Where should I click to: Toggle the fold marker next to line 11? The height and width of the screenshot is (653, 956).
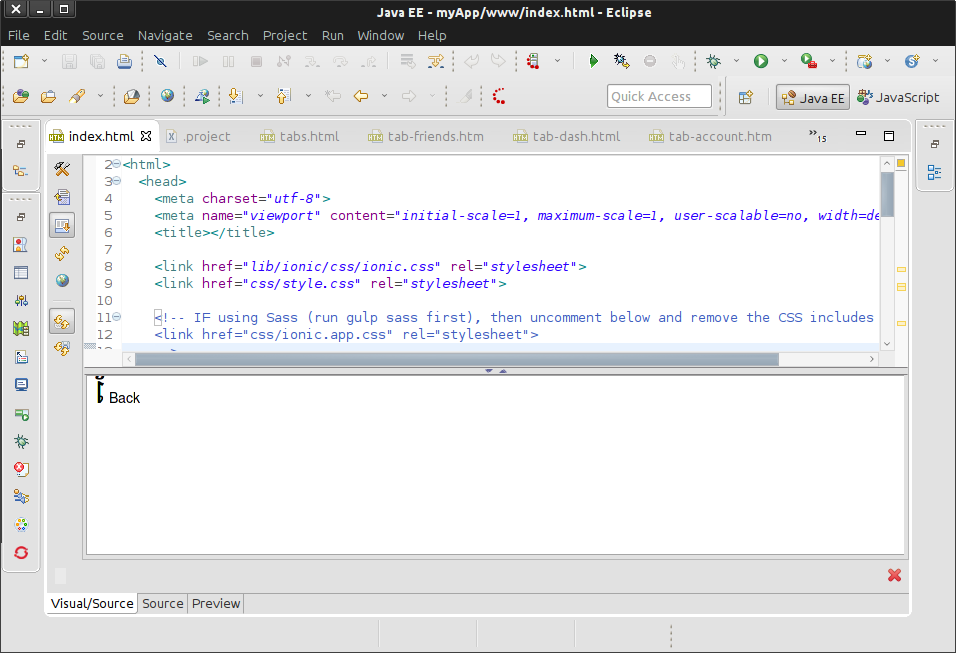click(116, 317)
